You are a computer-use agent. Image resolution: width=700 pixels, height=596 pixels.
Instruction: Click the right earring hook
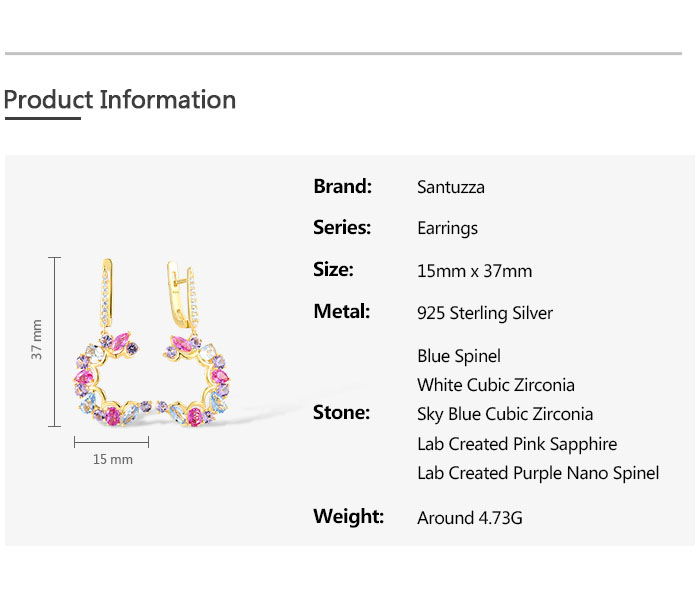point(182,293)
